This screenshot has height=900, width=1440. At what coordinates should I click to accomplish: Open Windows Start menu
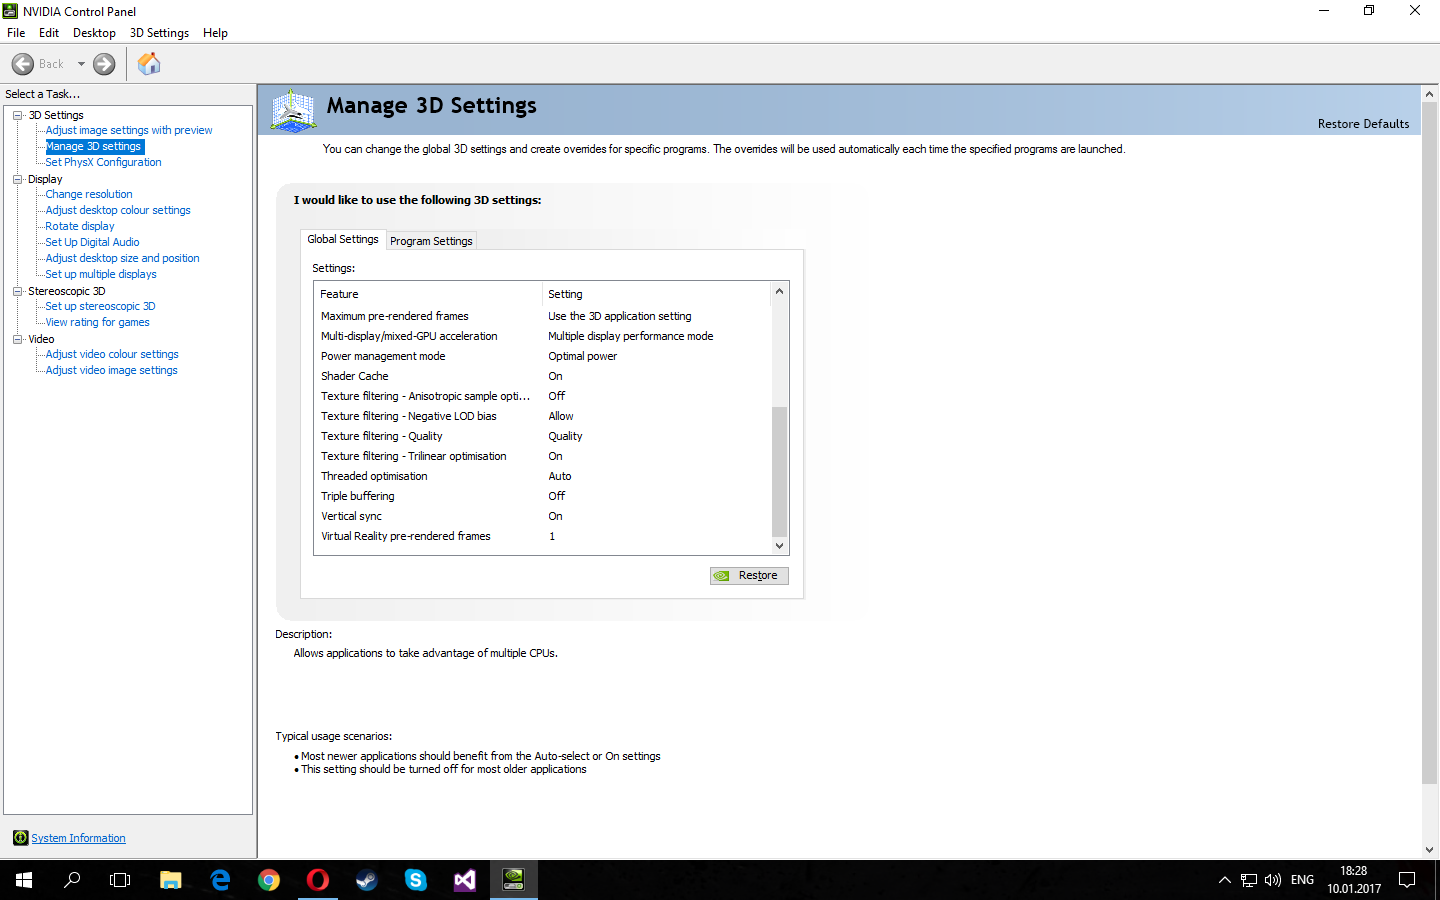pos(24,880)
